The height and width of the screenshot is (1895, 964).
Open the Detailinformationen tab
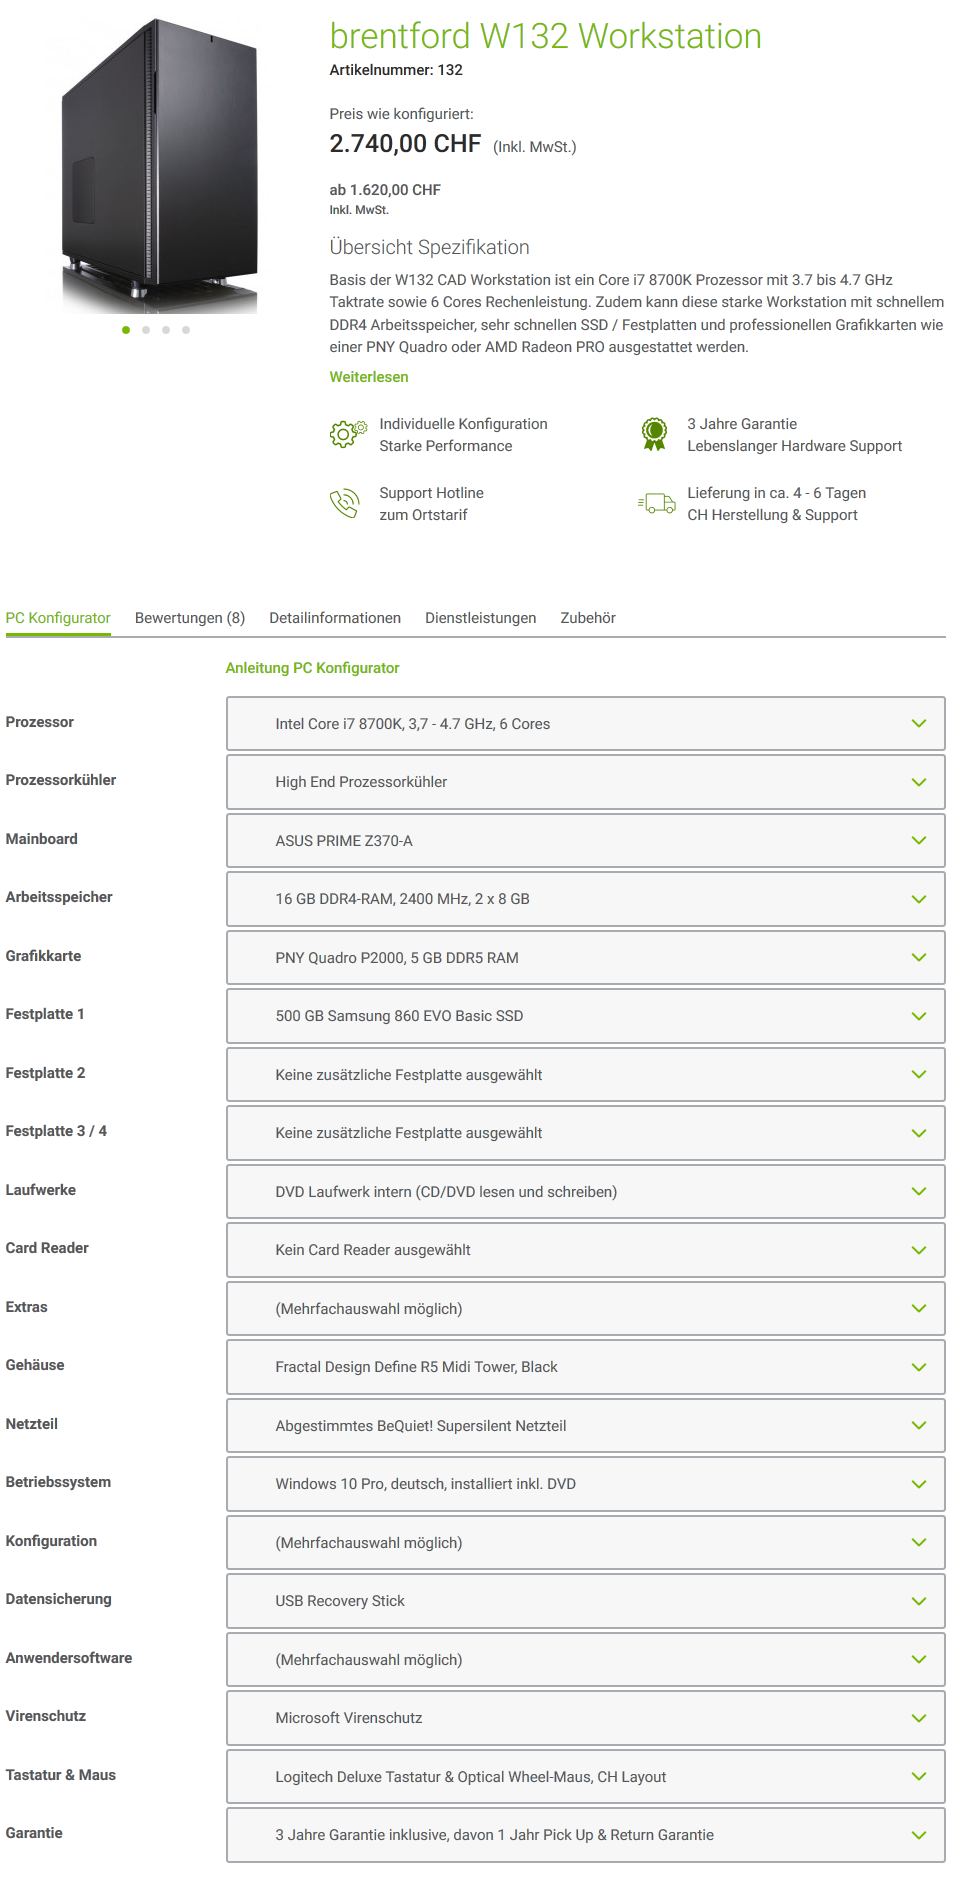(335, 618)
